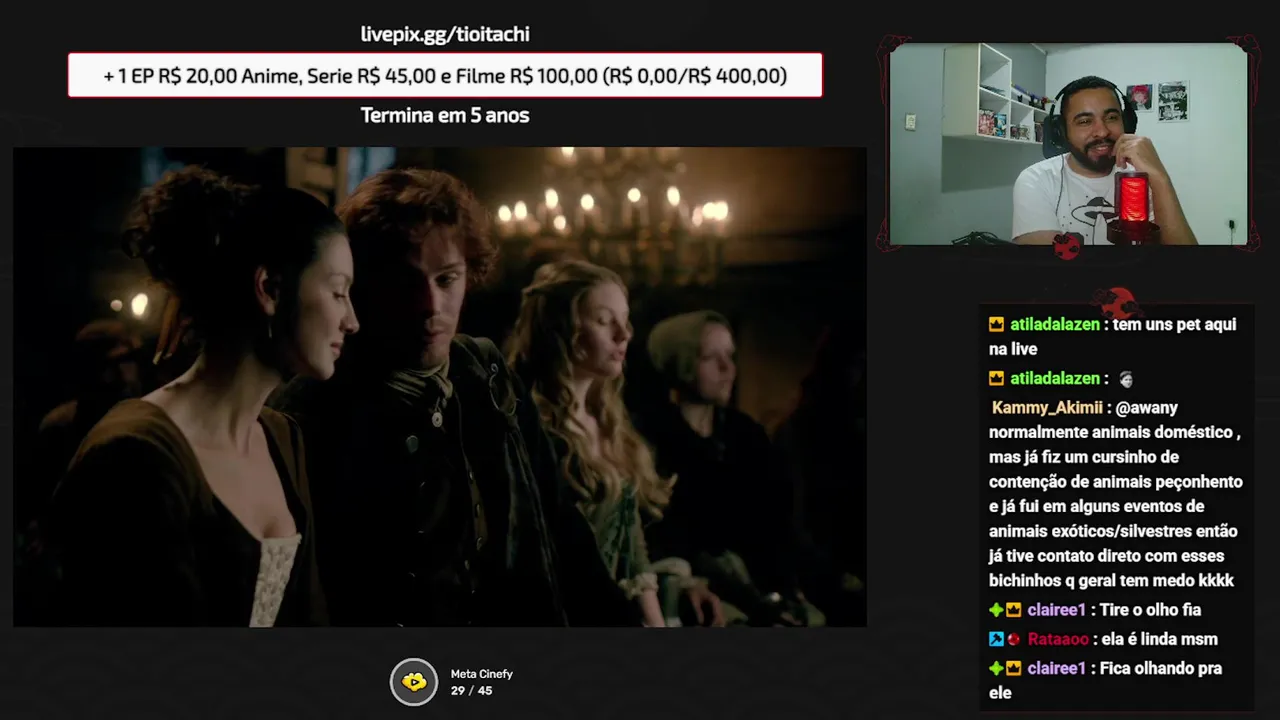1280x720 pixels.
Task: Click the message 'Tire o olho fia'
Action: point(1150,610)
